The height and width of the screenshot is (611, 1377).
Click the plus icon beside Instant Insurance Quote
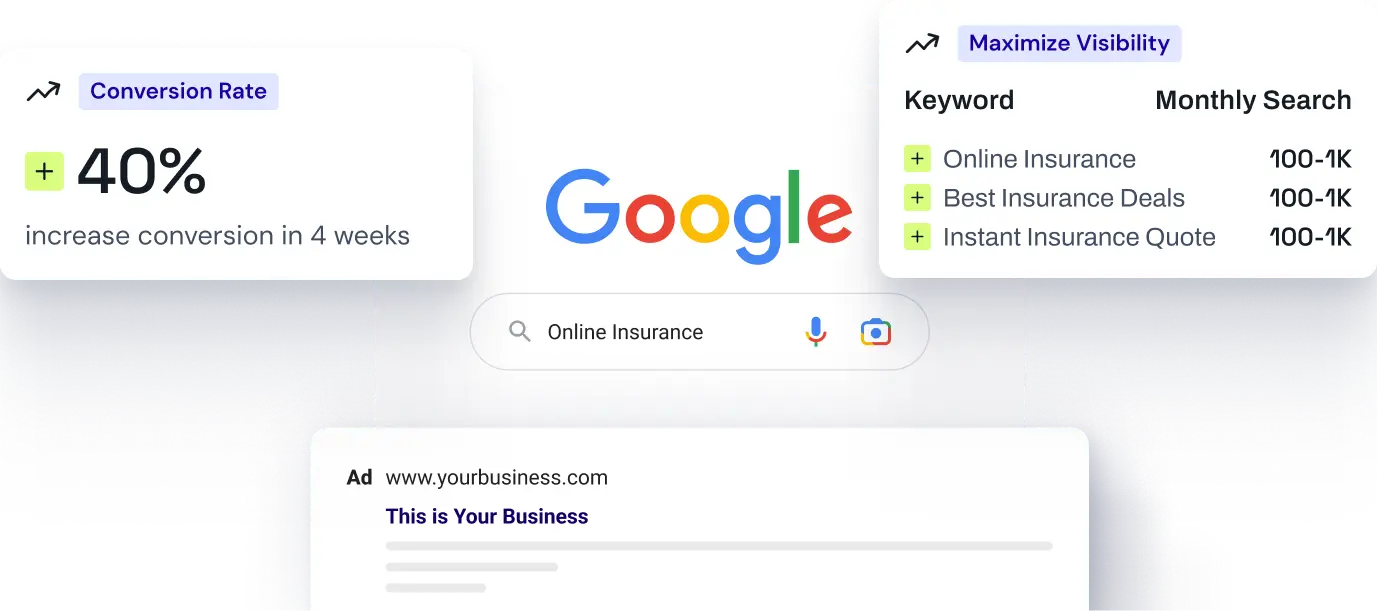(x=917, y=237)
